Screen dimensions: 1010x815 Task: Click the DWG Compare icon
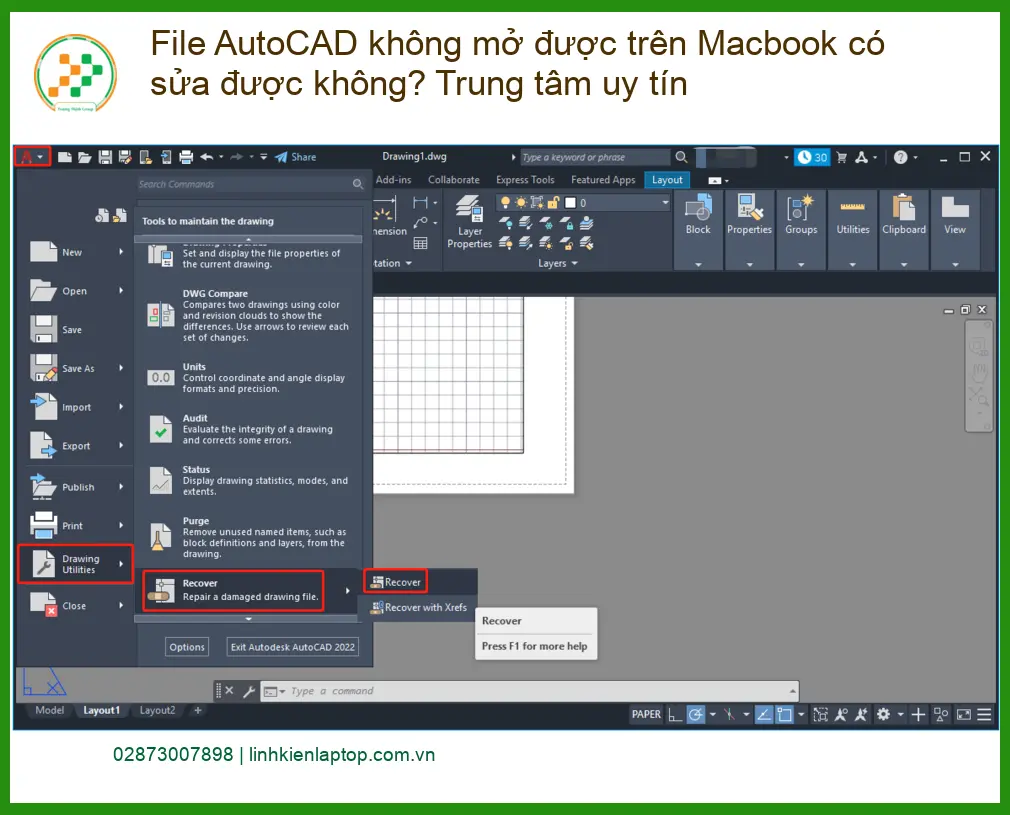[x=160, y=315]
